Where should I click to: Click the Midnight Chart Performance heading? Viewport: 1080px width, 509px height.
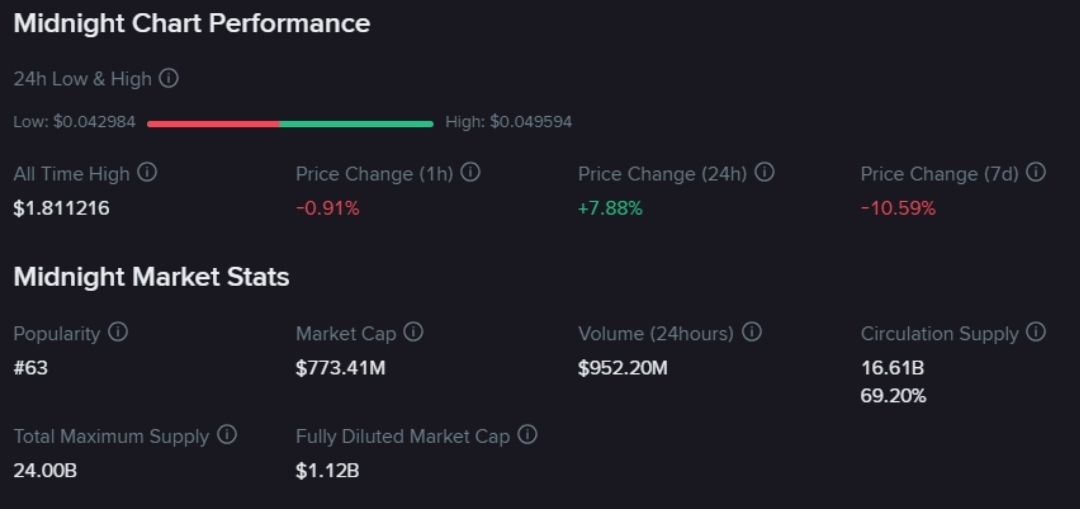coord(191,23)
